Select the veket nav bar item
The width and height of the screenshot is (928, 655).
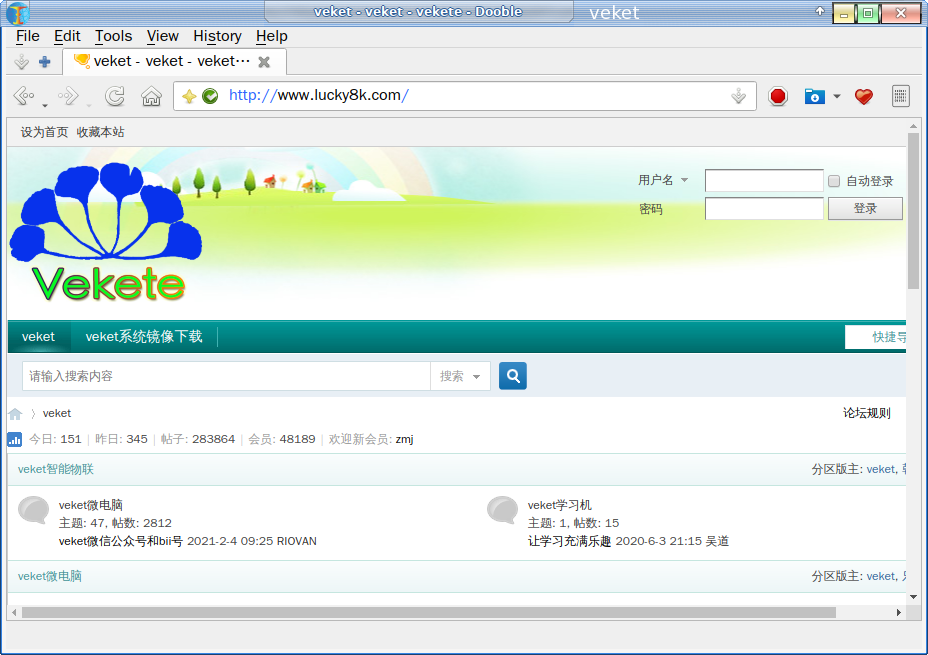tap(38, 337)
